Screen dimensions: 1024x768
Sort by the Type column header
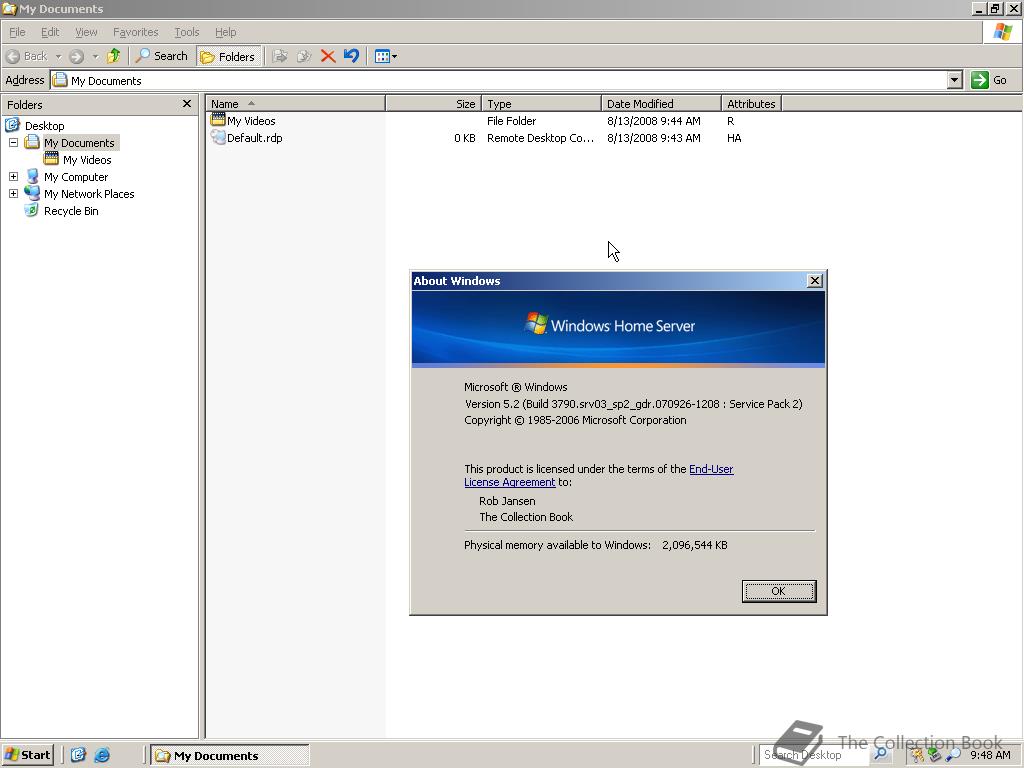[x=541, y=104]
